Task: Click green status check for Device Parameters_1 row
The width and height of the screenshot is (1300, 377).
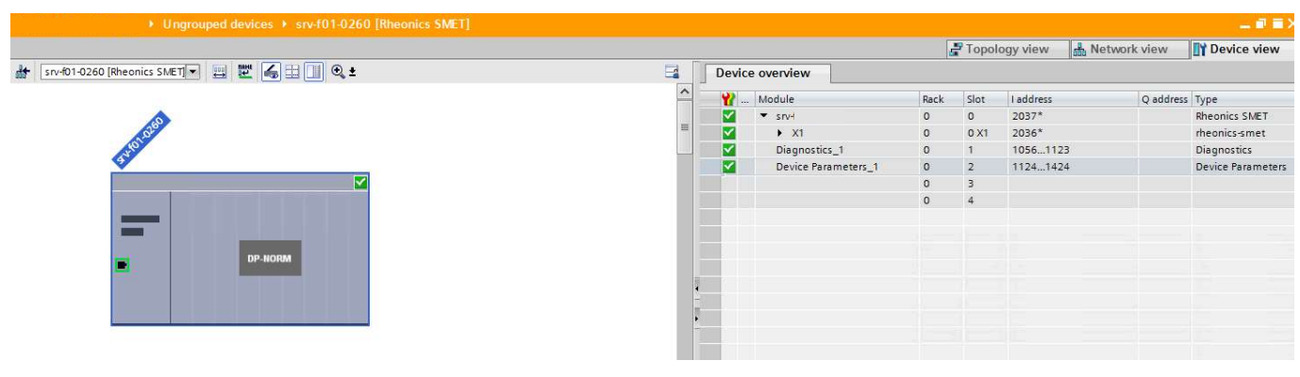Action: [729, 166]
